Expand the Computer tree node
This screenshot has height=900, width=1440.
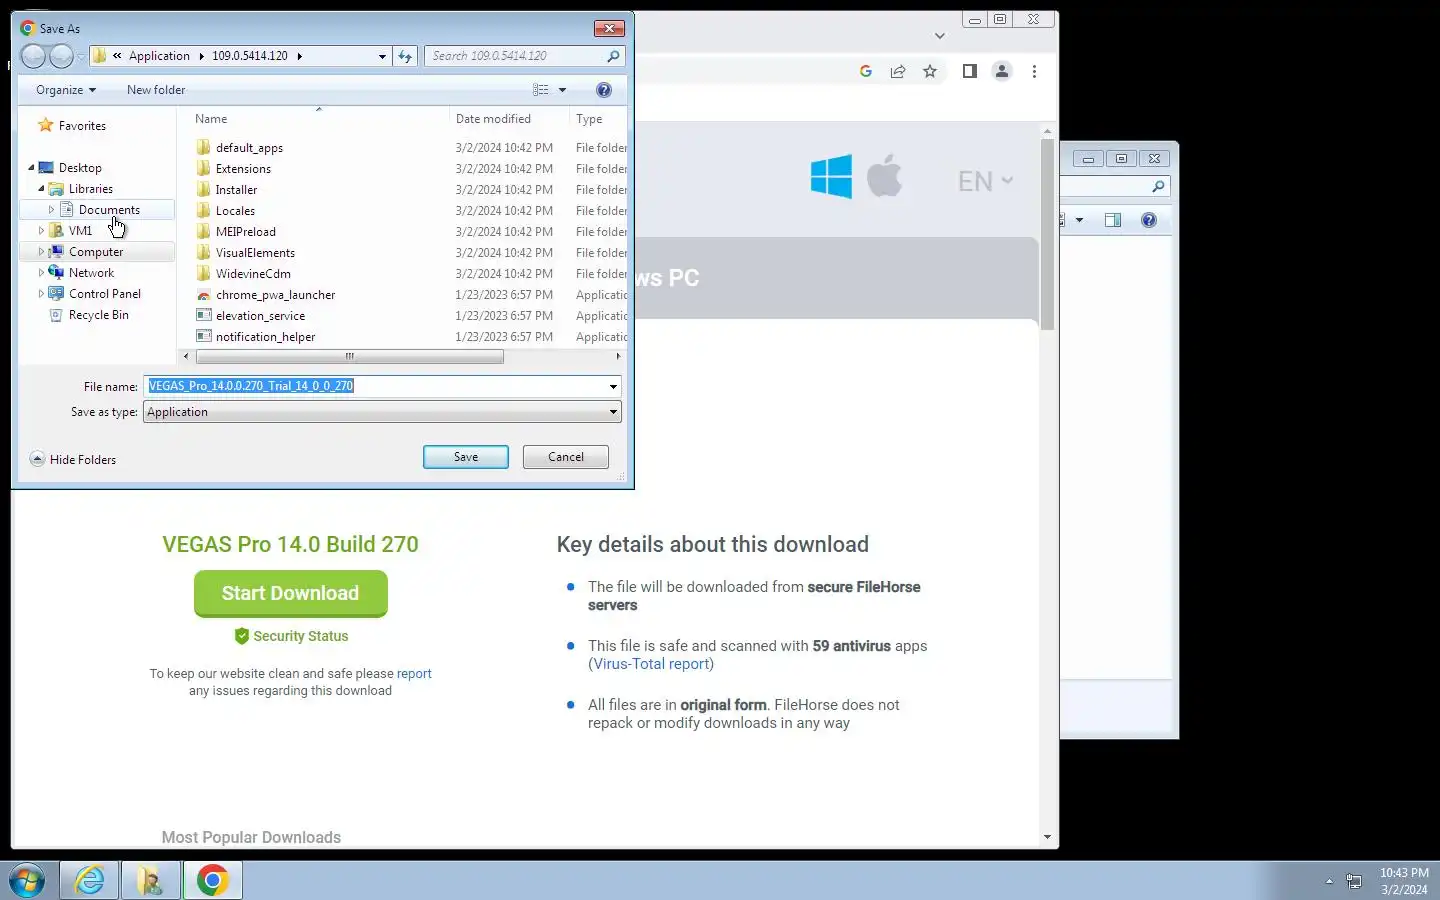[x=41, y=252]
